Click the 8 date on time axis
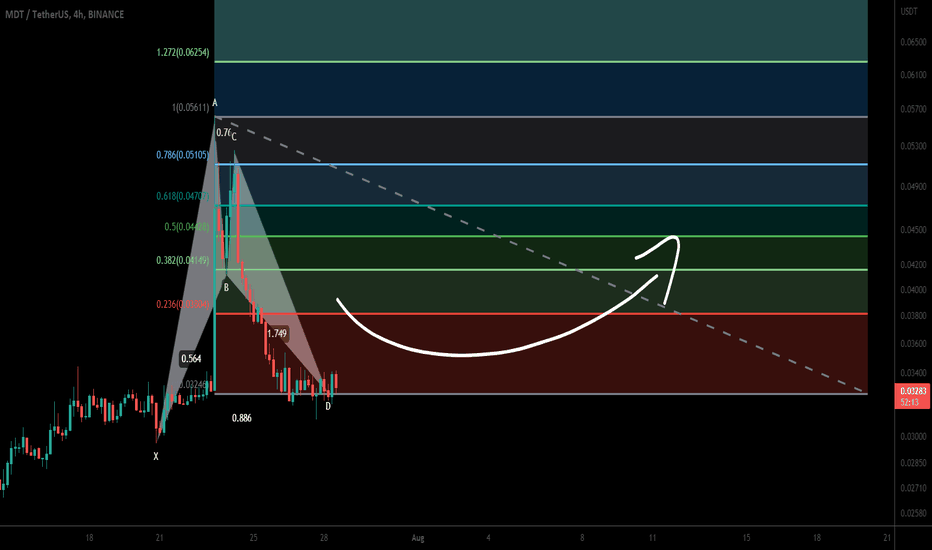 [582, 538]
